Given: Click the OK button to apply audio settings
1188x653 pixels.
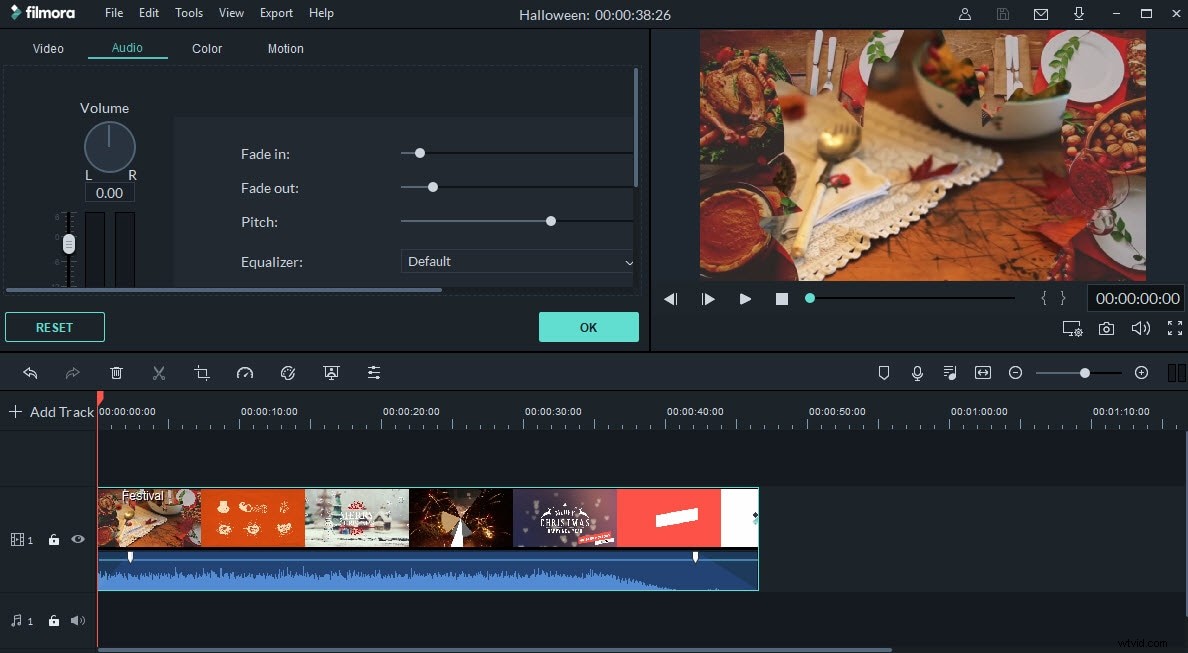Looking at the screenshot, I should tap(588, 326).
